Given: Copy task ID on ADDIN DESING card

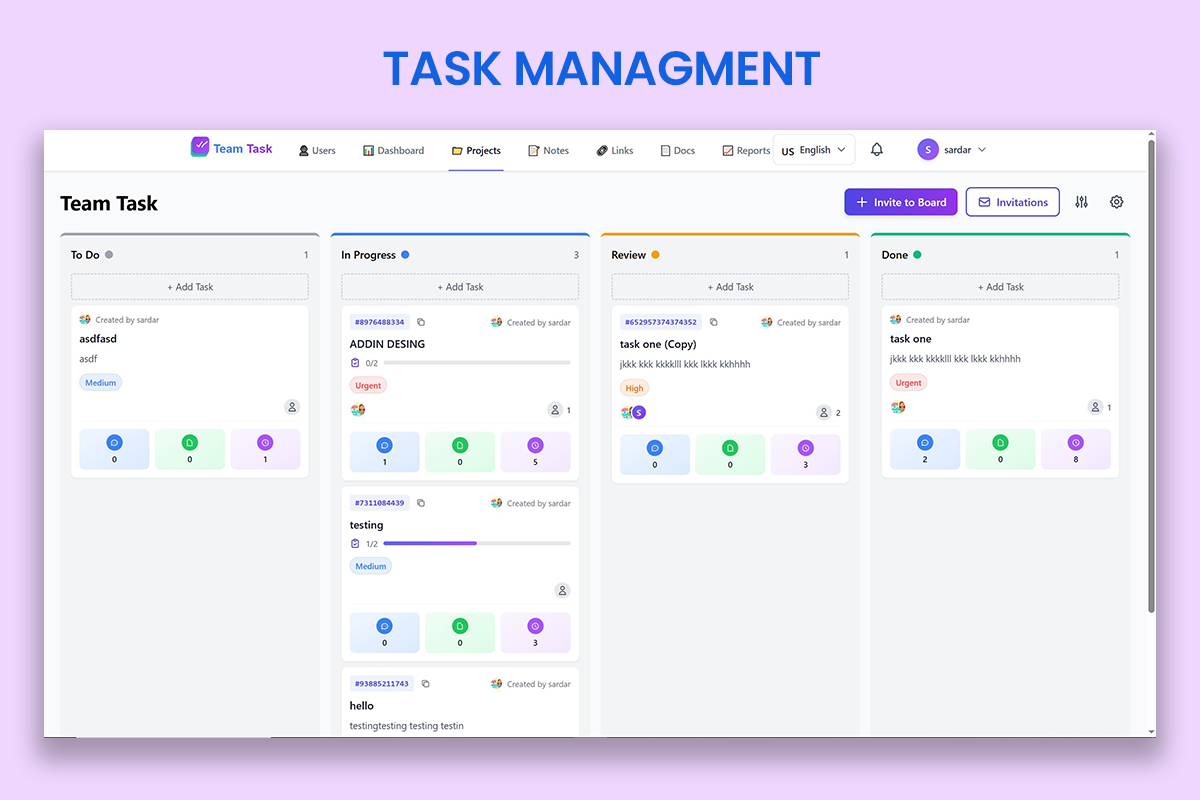Looking at the screenshot, I should (421, 321).
